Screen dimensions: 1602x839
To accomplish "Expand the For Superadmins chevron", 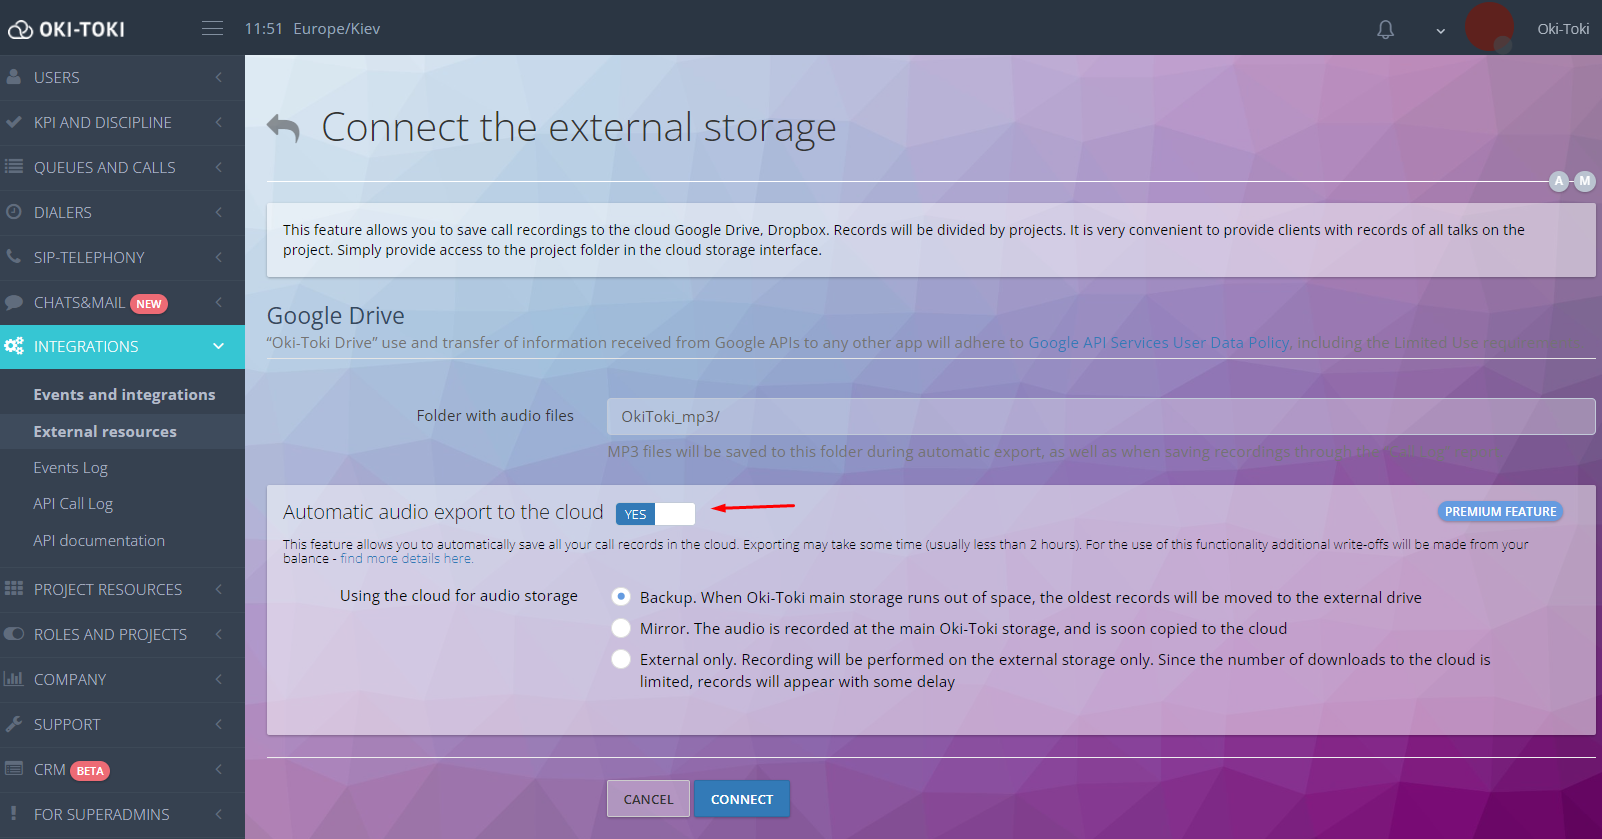I will [x=219, y=814].
